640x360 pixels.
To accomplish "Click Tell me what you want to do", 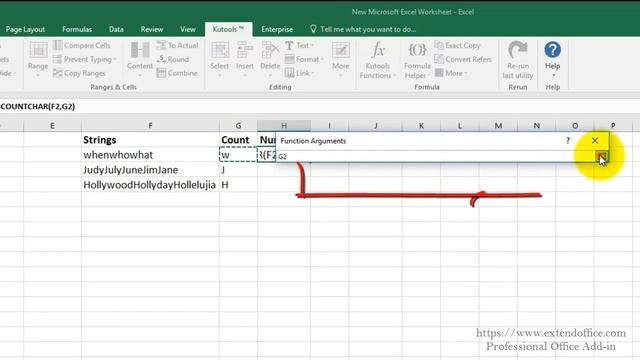I will (363, 29).
